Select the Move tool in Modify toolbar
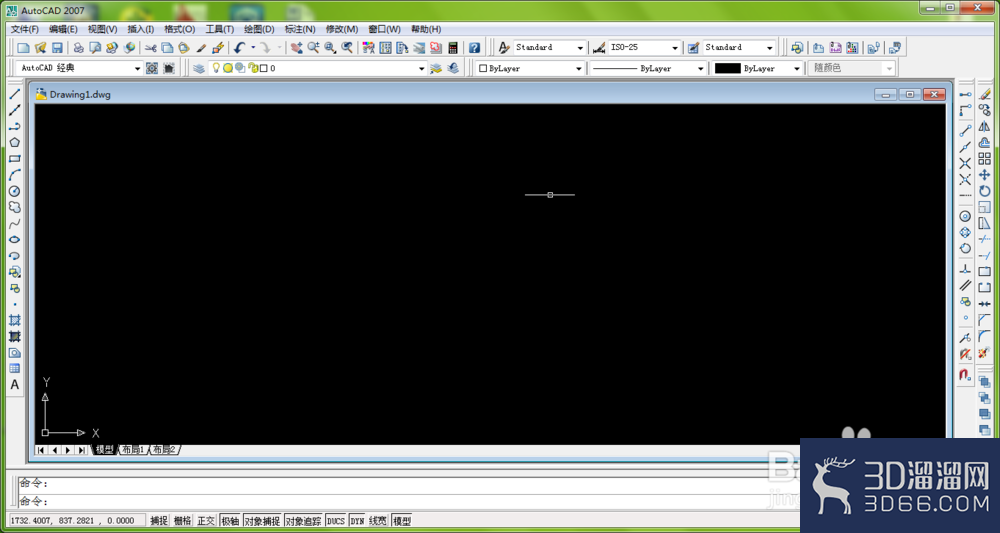The width and height of the screenshot is (1000, 533). 985,175
